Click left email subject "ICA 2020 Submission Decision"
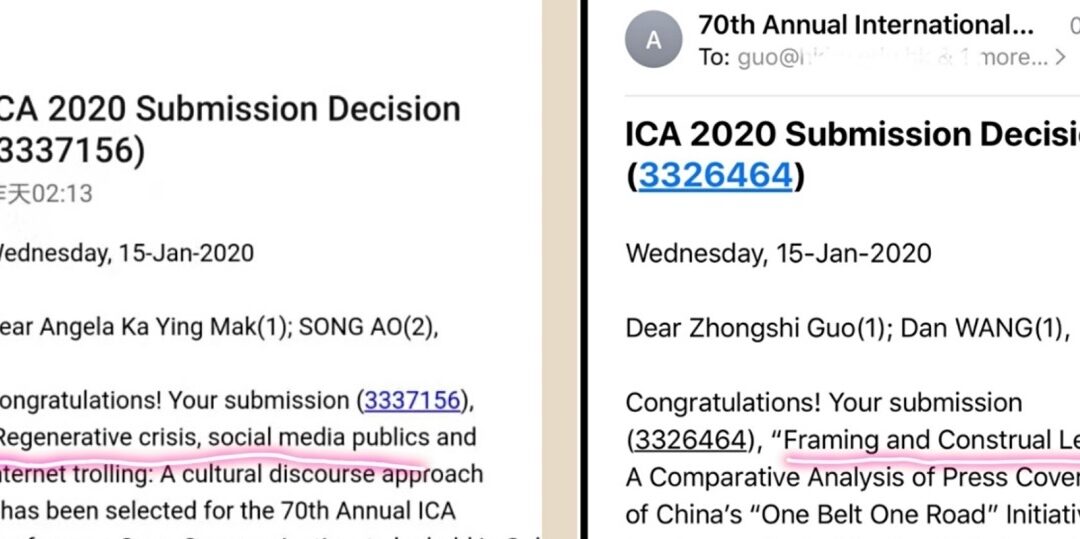Viewport: 1080px width, 539px height. [230, 109]
